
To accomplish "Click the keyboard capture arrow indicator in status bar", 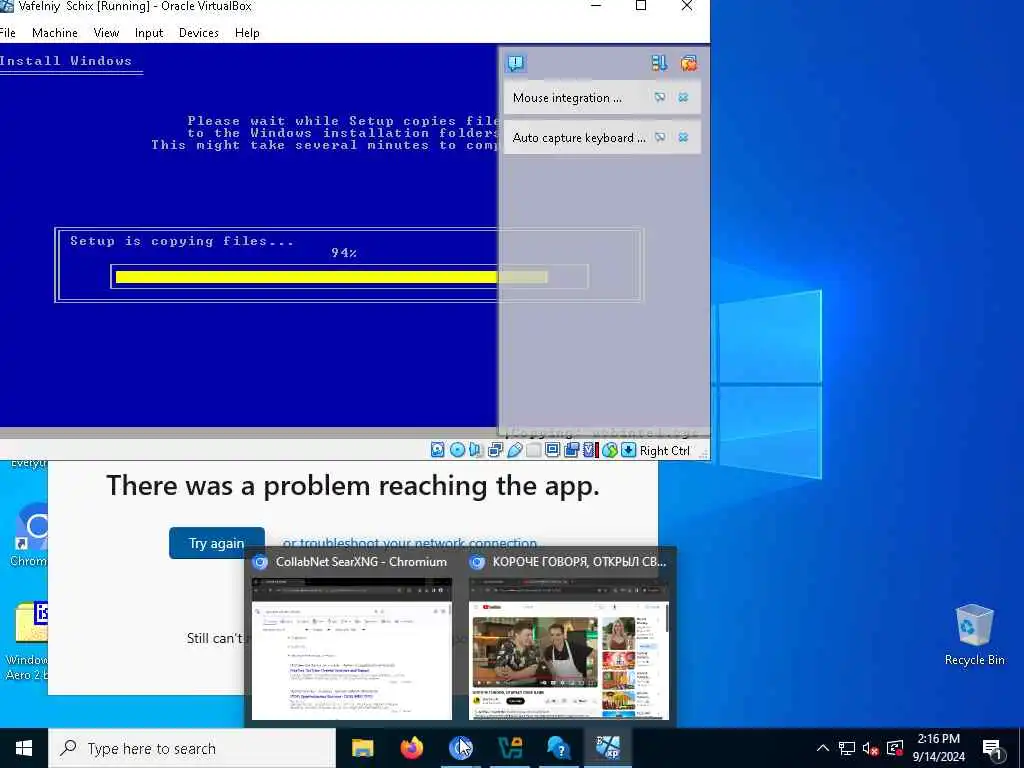I will click(628, 449).
